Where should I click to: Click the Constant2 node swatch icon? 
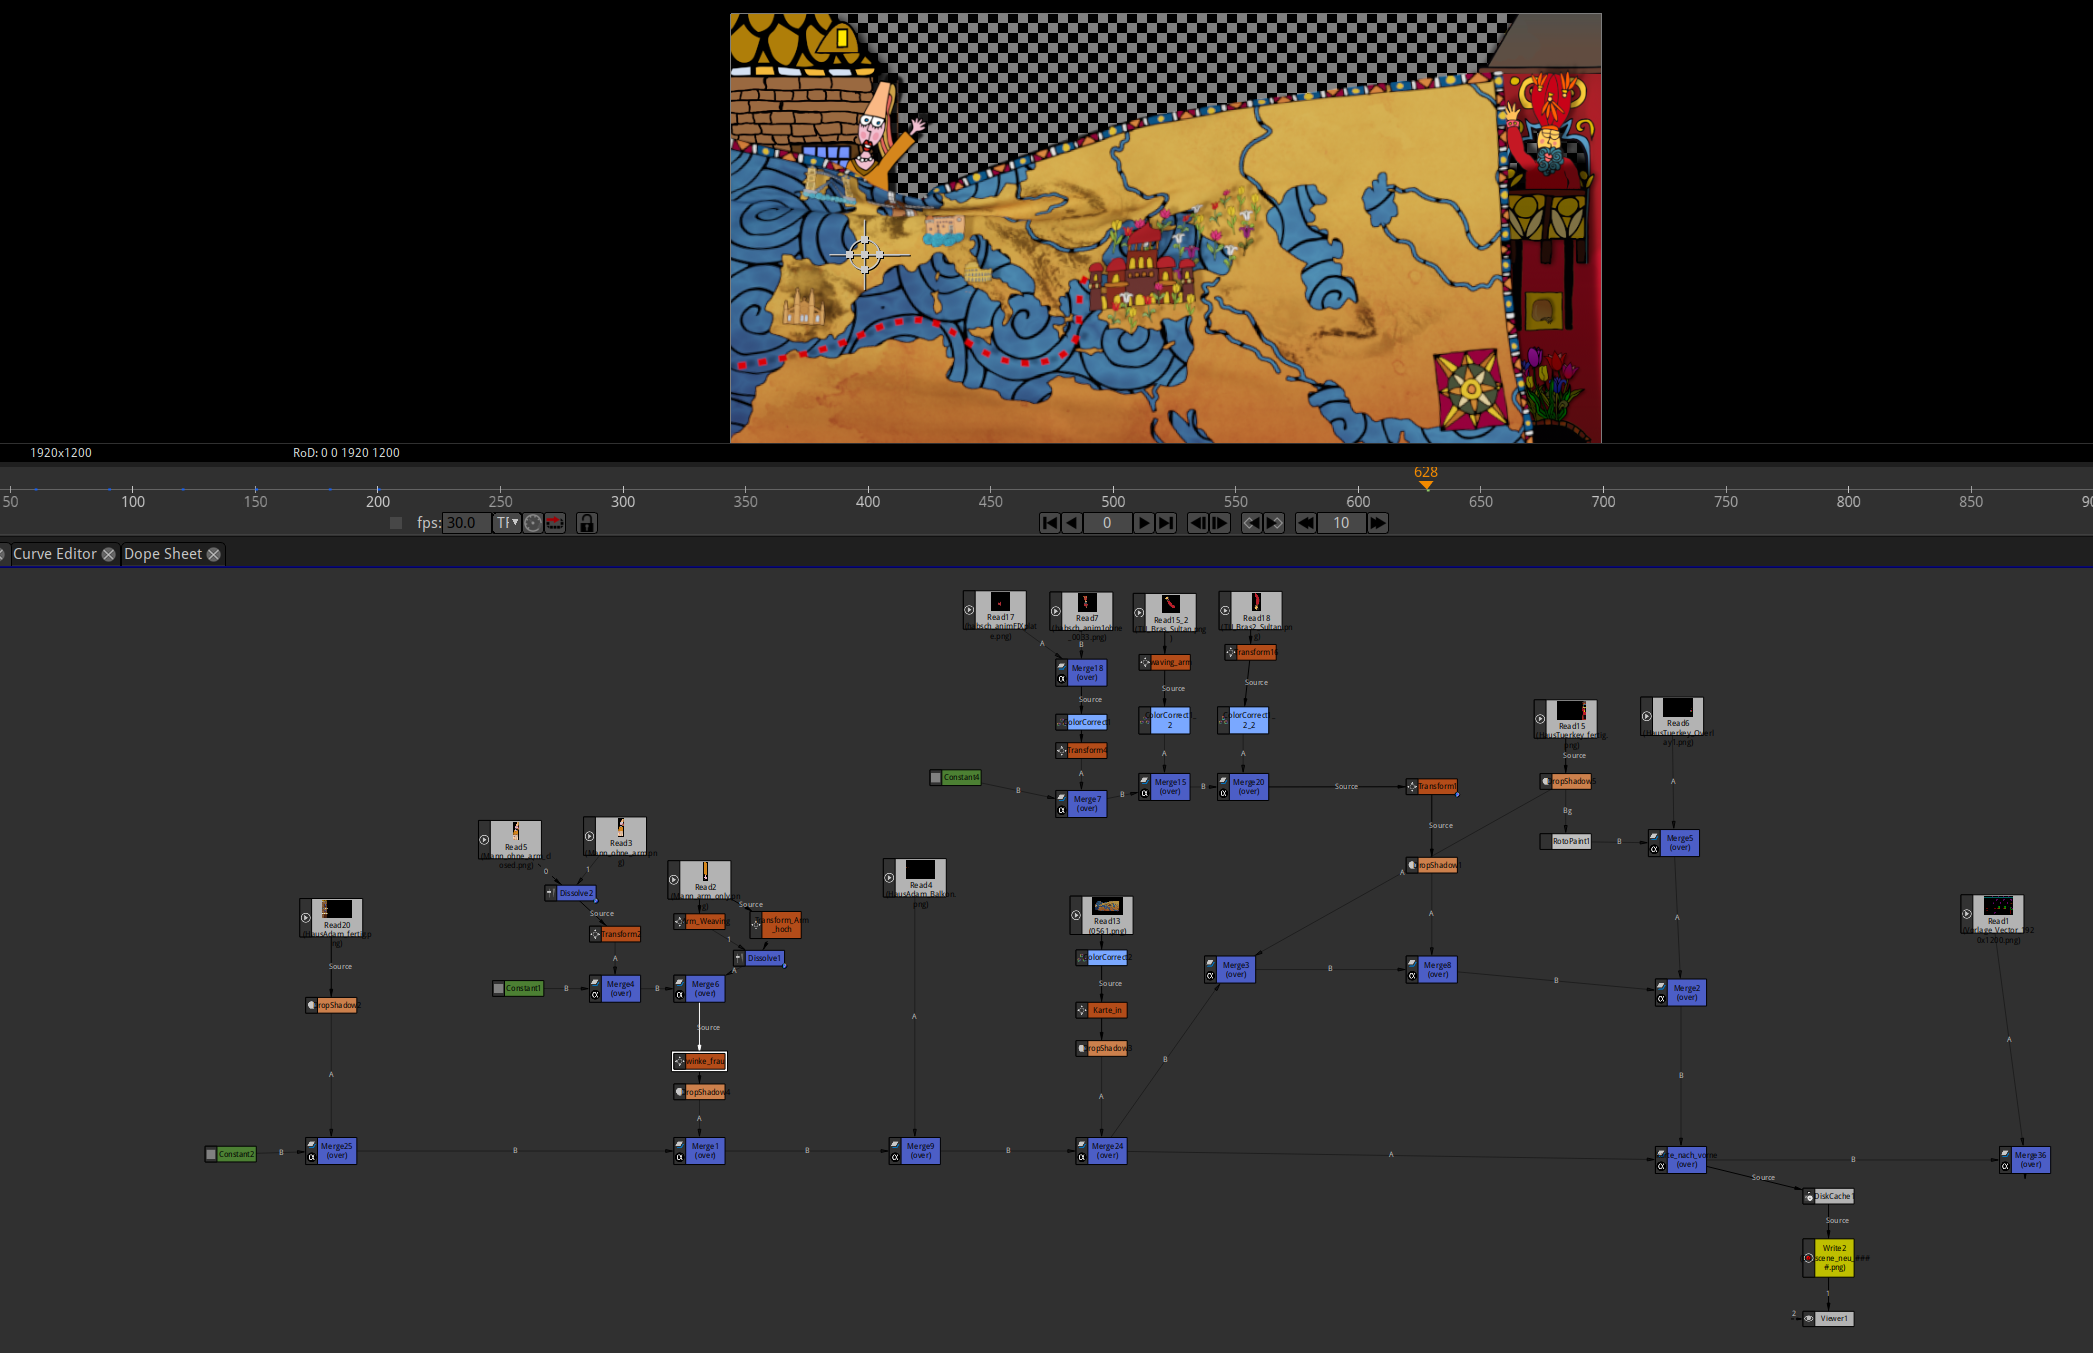click(x=211, y=1154)
